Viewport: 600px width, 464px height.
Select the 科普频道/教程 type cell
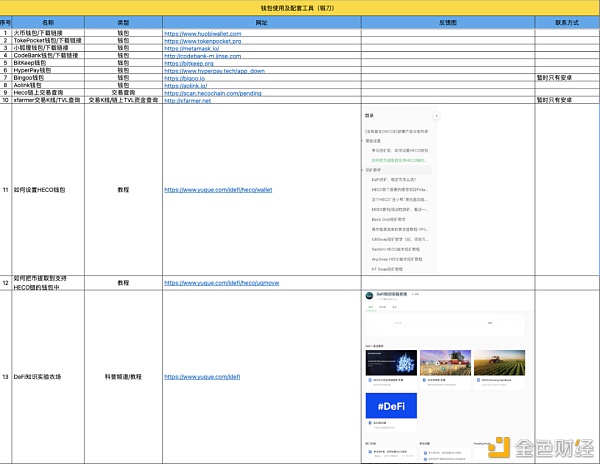pyautogui.click(x=123, y=377)
